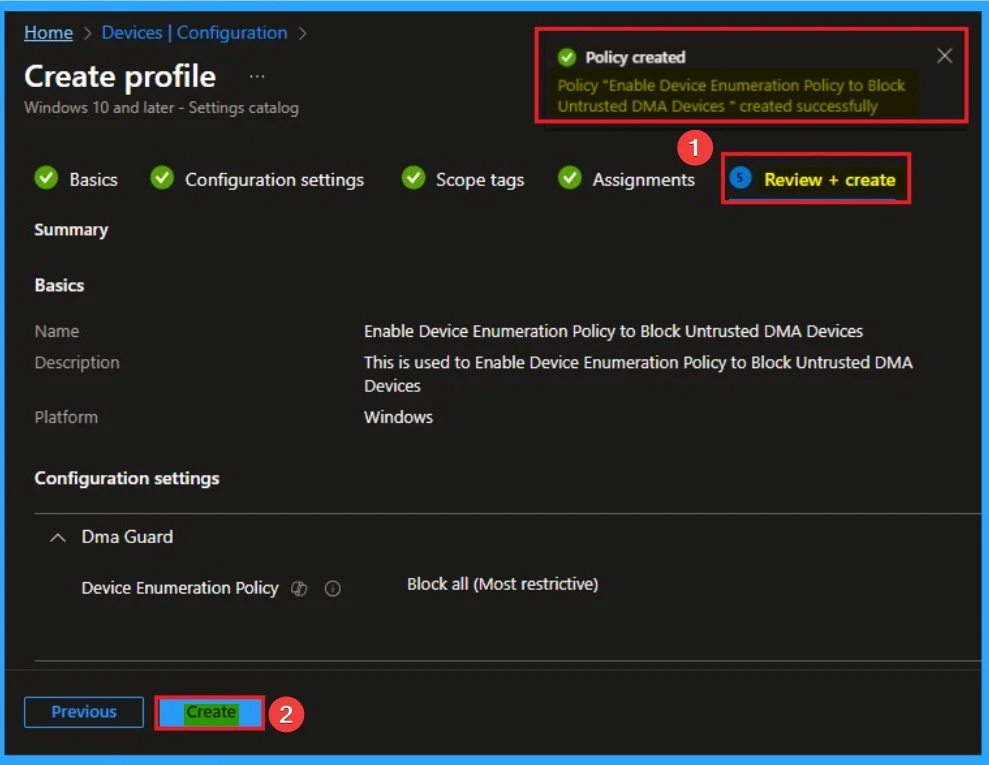
Task: Collapse the Dma Guard section
Action: (58, 537)
